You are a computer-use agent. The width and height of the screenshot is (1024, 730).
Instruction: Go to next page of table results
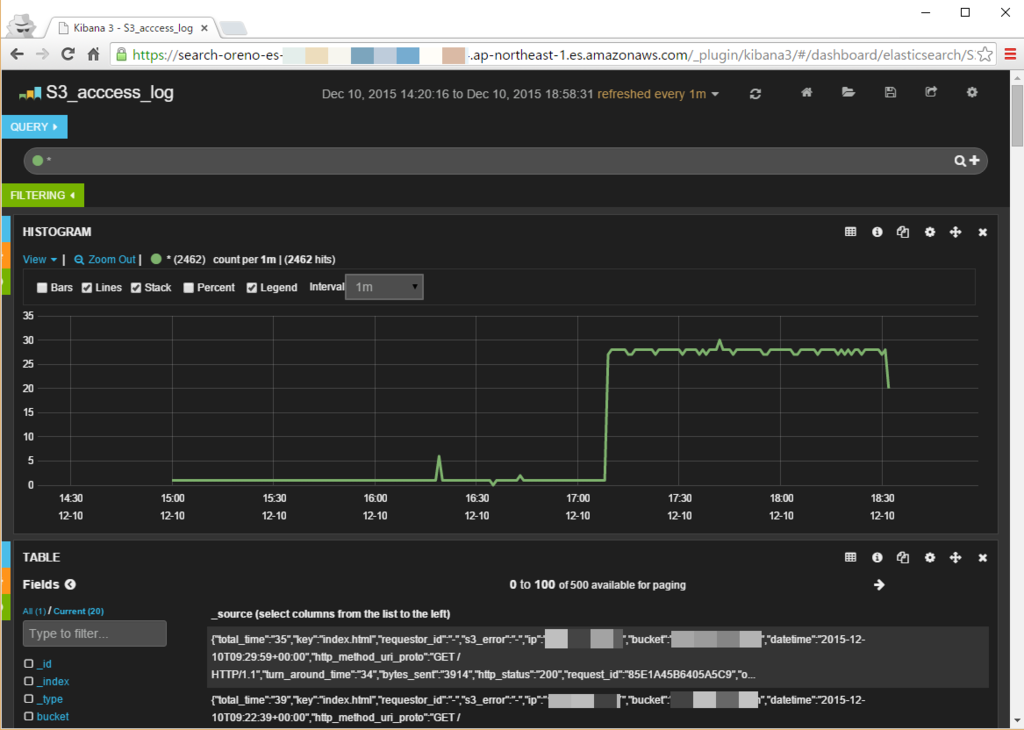click(879, 584)
